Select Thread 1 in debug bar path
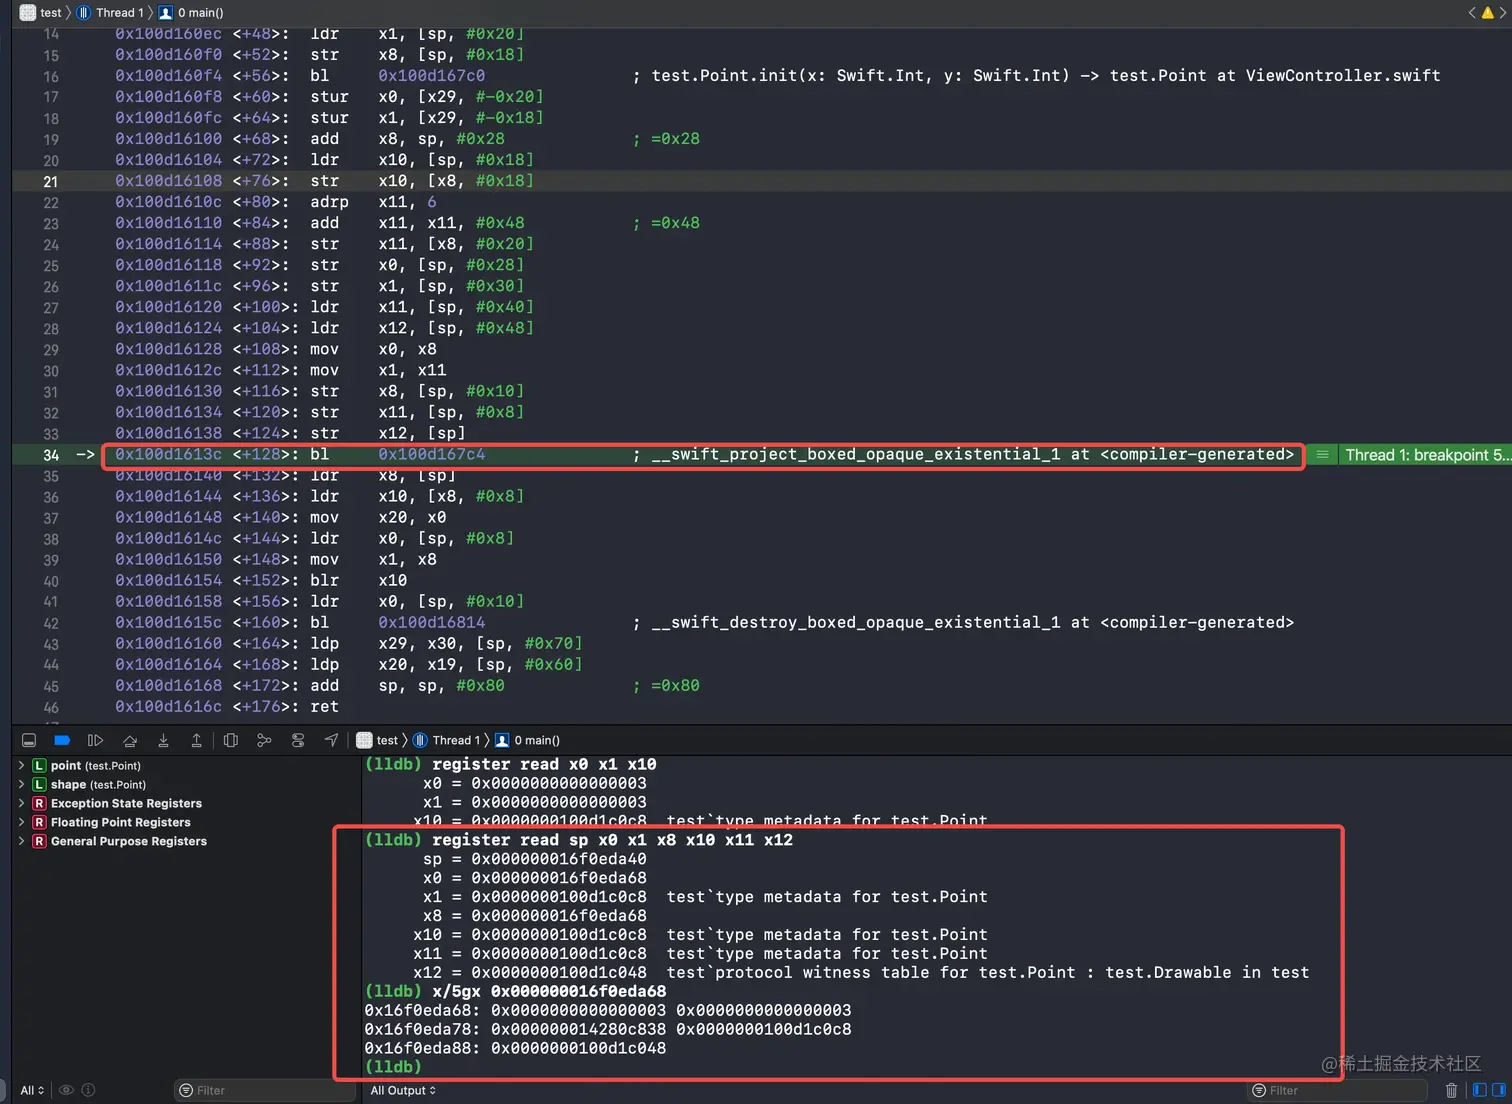Image resolution: width=1512 pixels, height=1104 pixels. 447,740
